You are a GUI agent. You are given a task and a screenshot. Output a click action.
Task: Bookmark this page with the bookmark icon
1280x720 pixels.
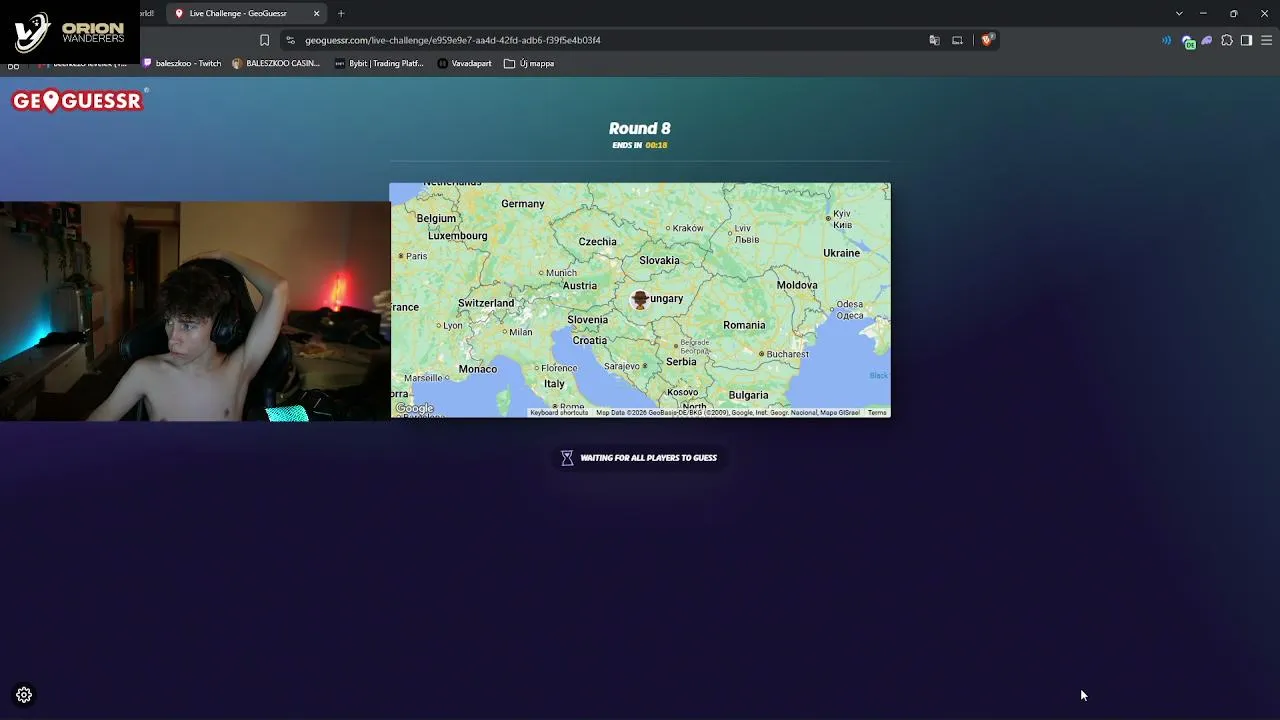[x=264, y=40]
